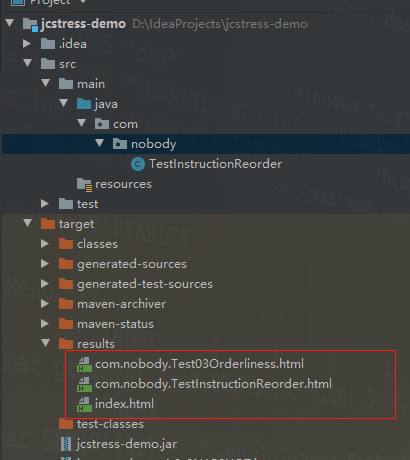410x460 pixels.
Task: Expand the classes folder arrow
Action: tap(45, 244)
